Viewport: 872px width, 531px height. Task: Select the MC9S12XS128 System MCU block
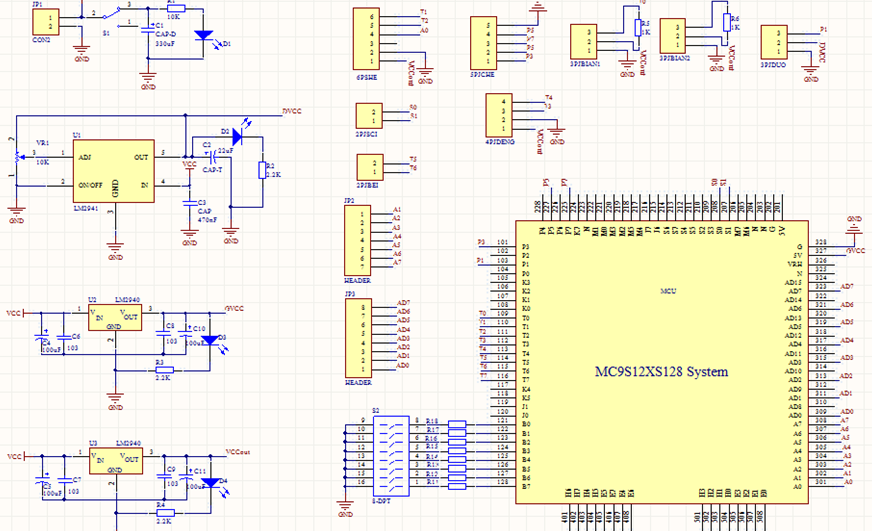pyautogui.click(x=662, y=363)
